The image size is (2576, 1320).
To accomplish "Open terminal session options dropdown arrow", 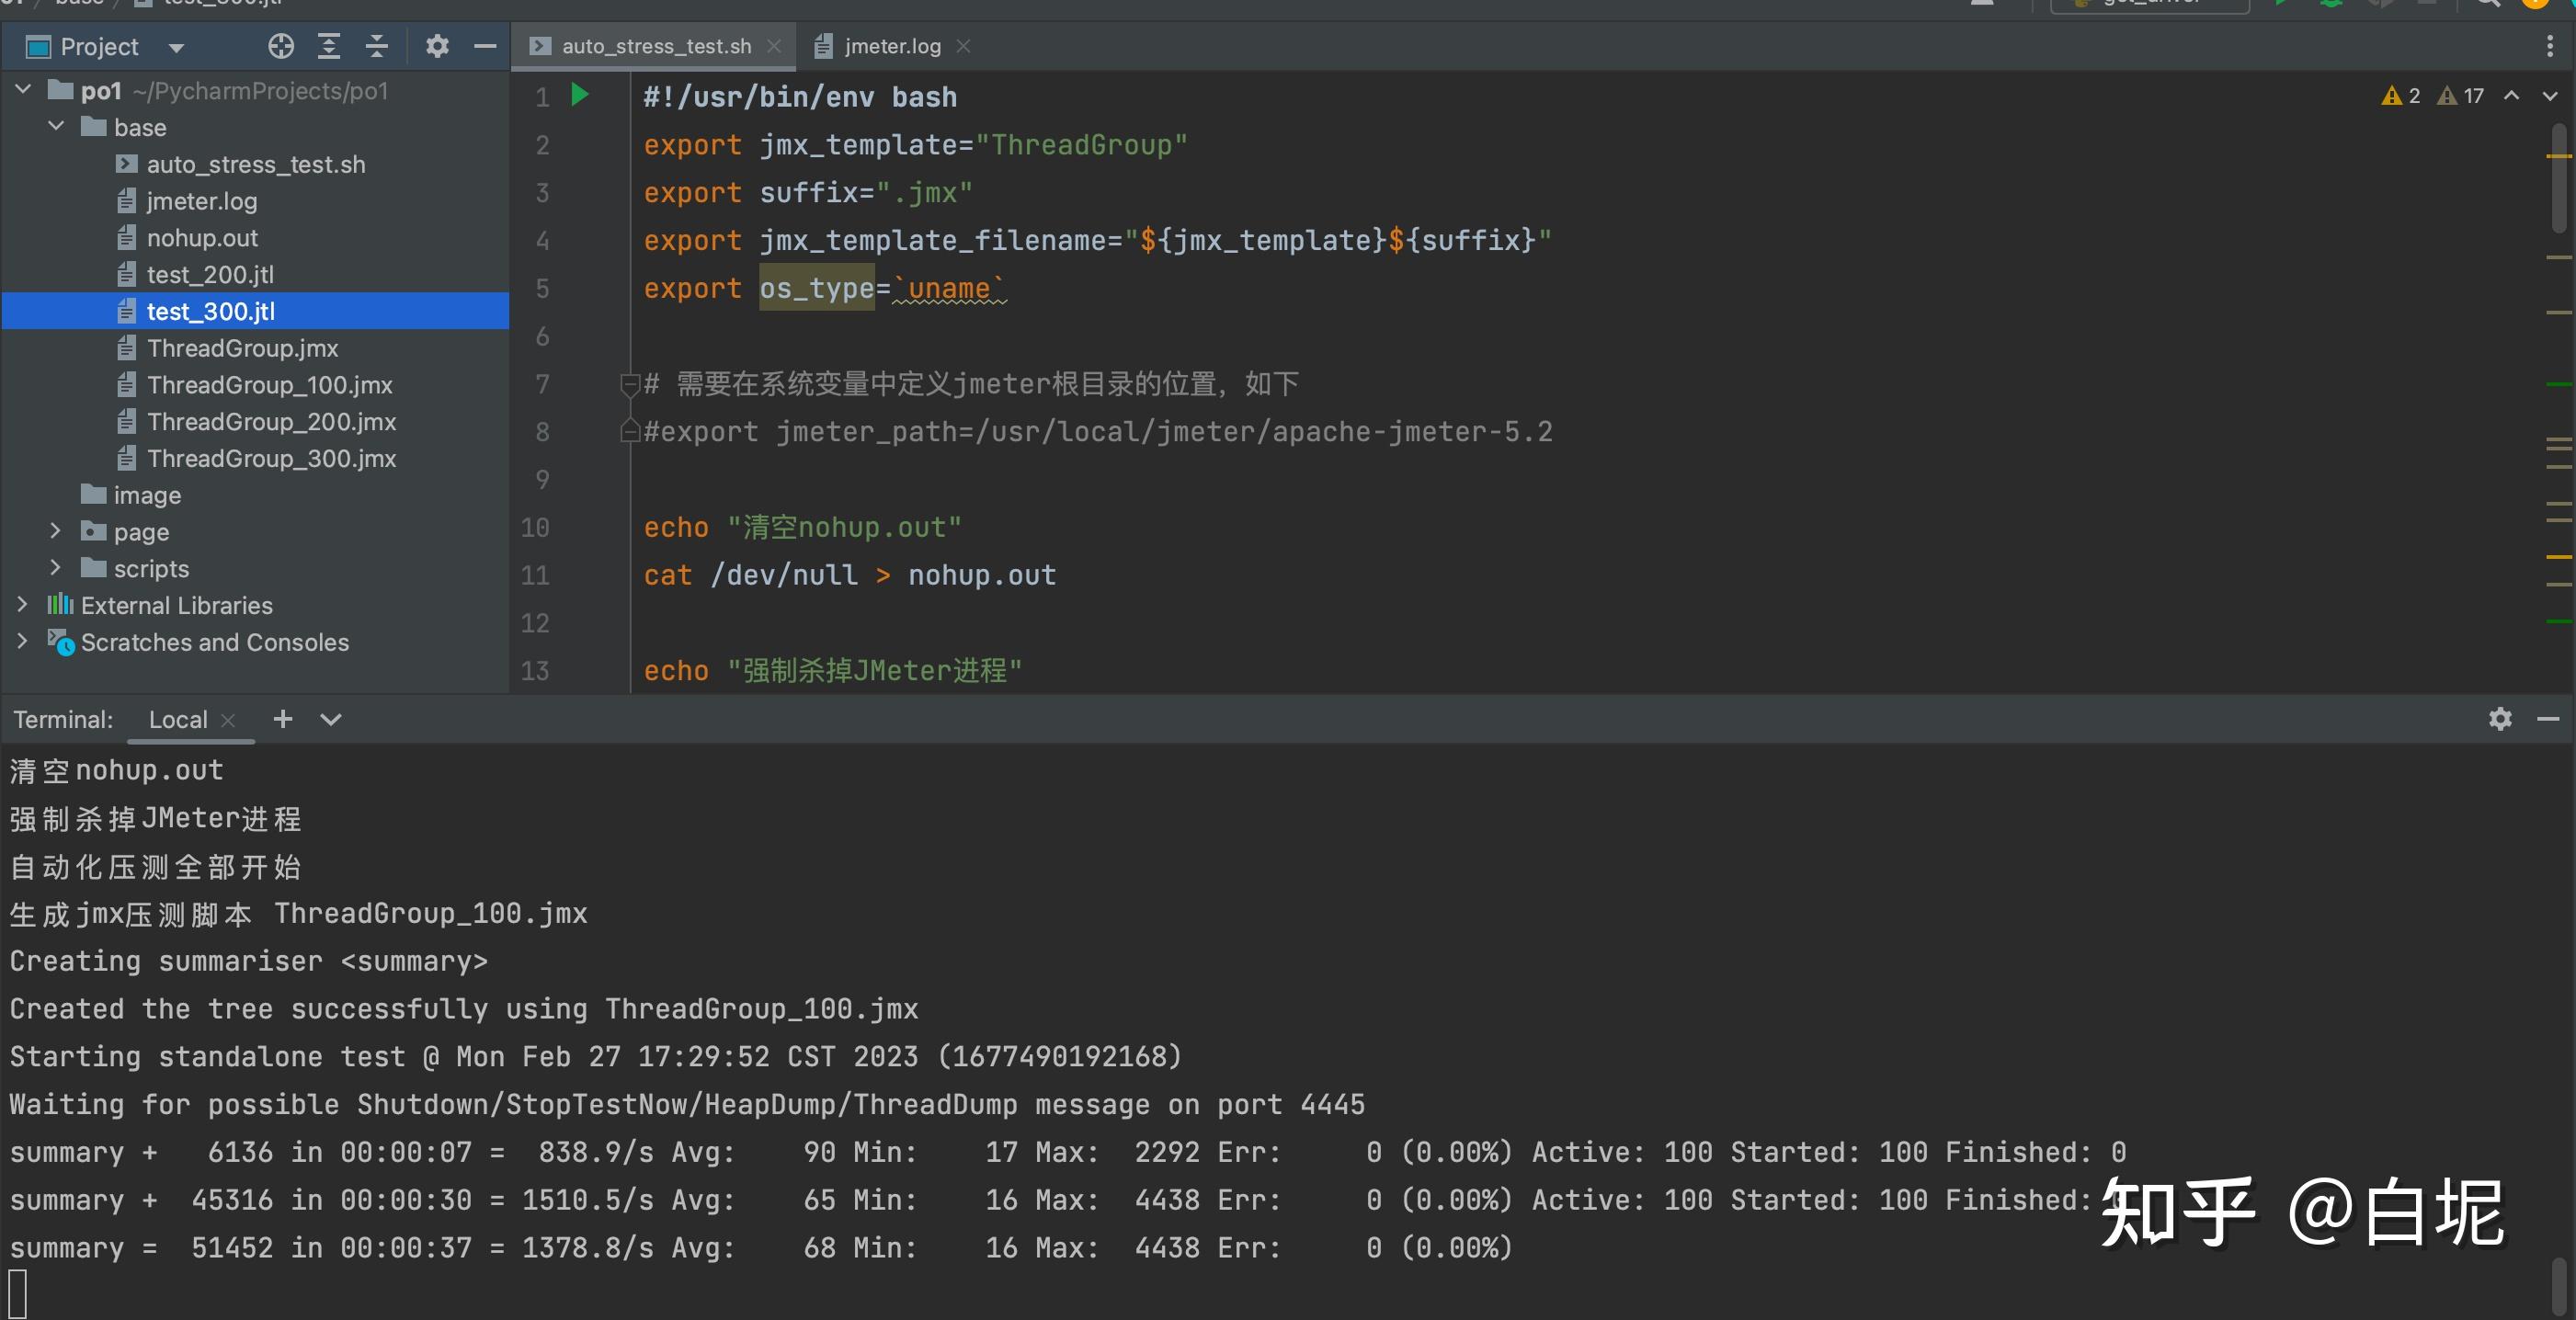I will 331,719.
